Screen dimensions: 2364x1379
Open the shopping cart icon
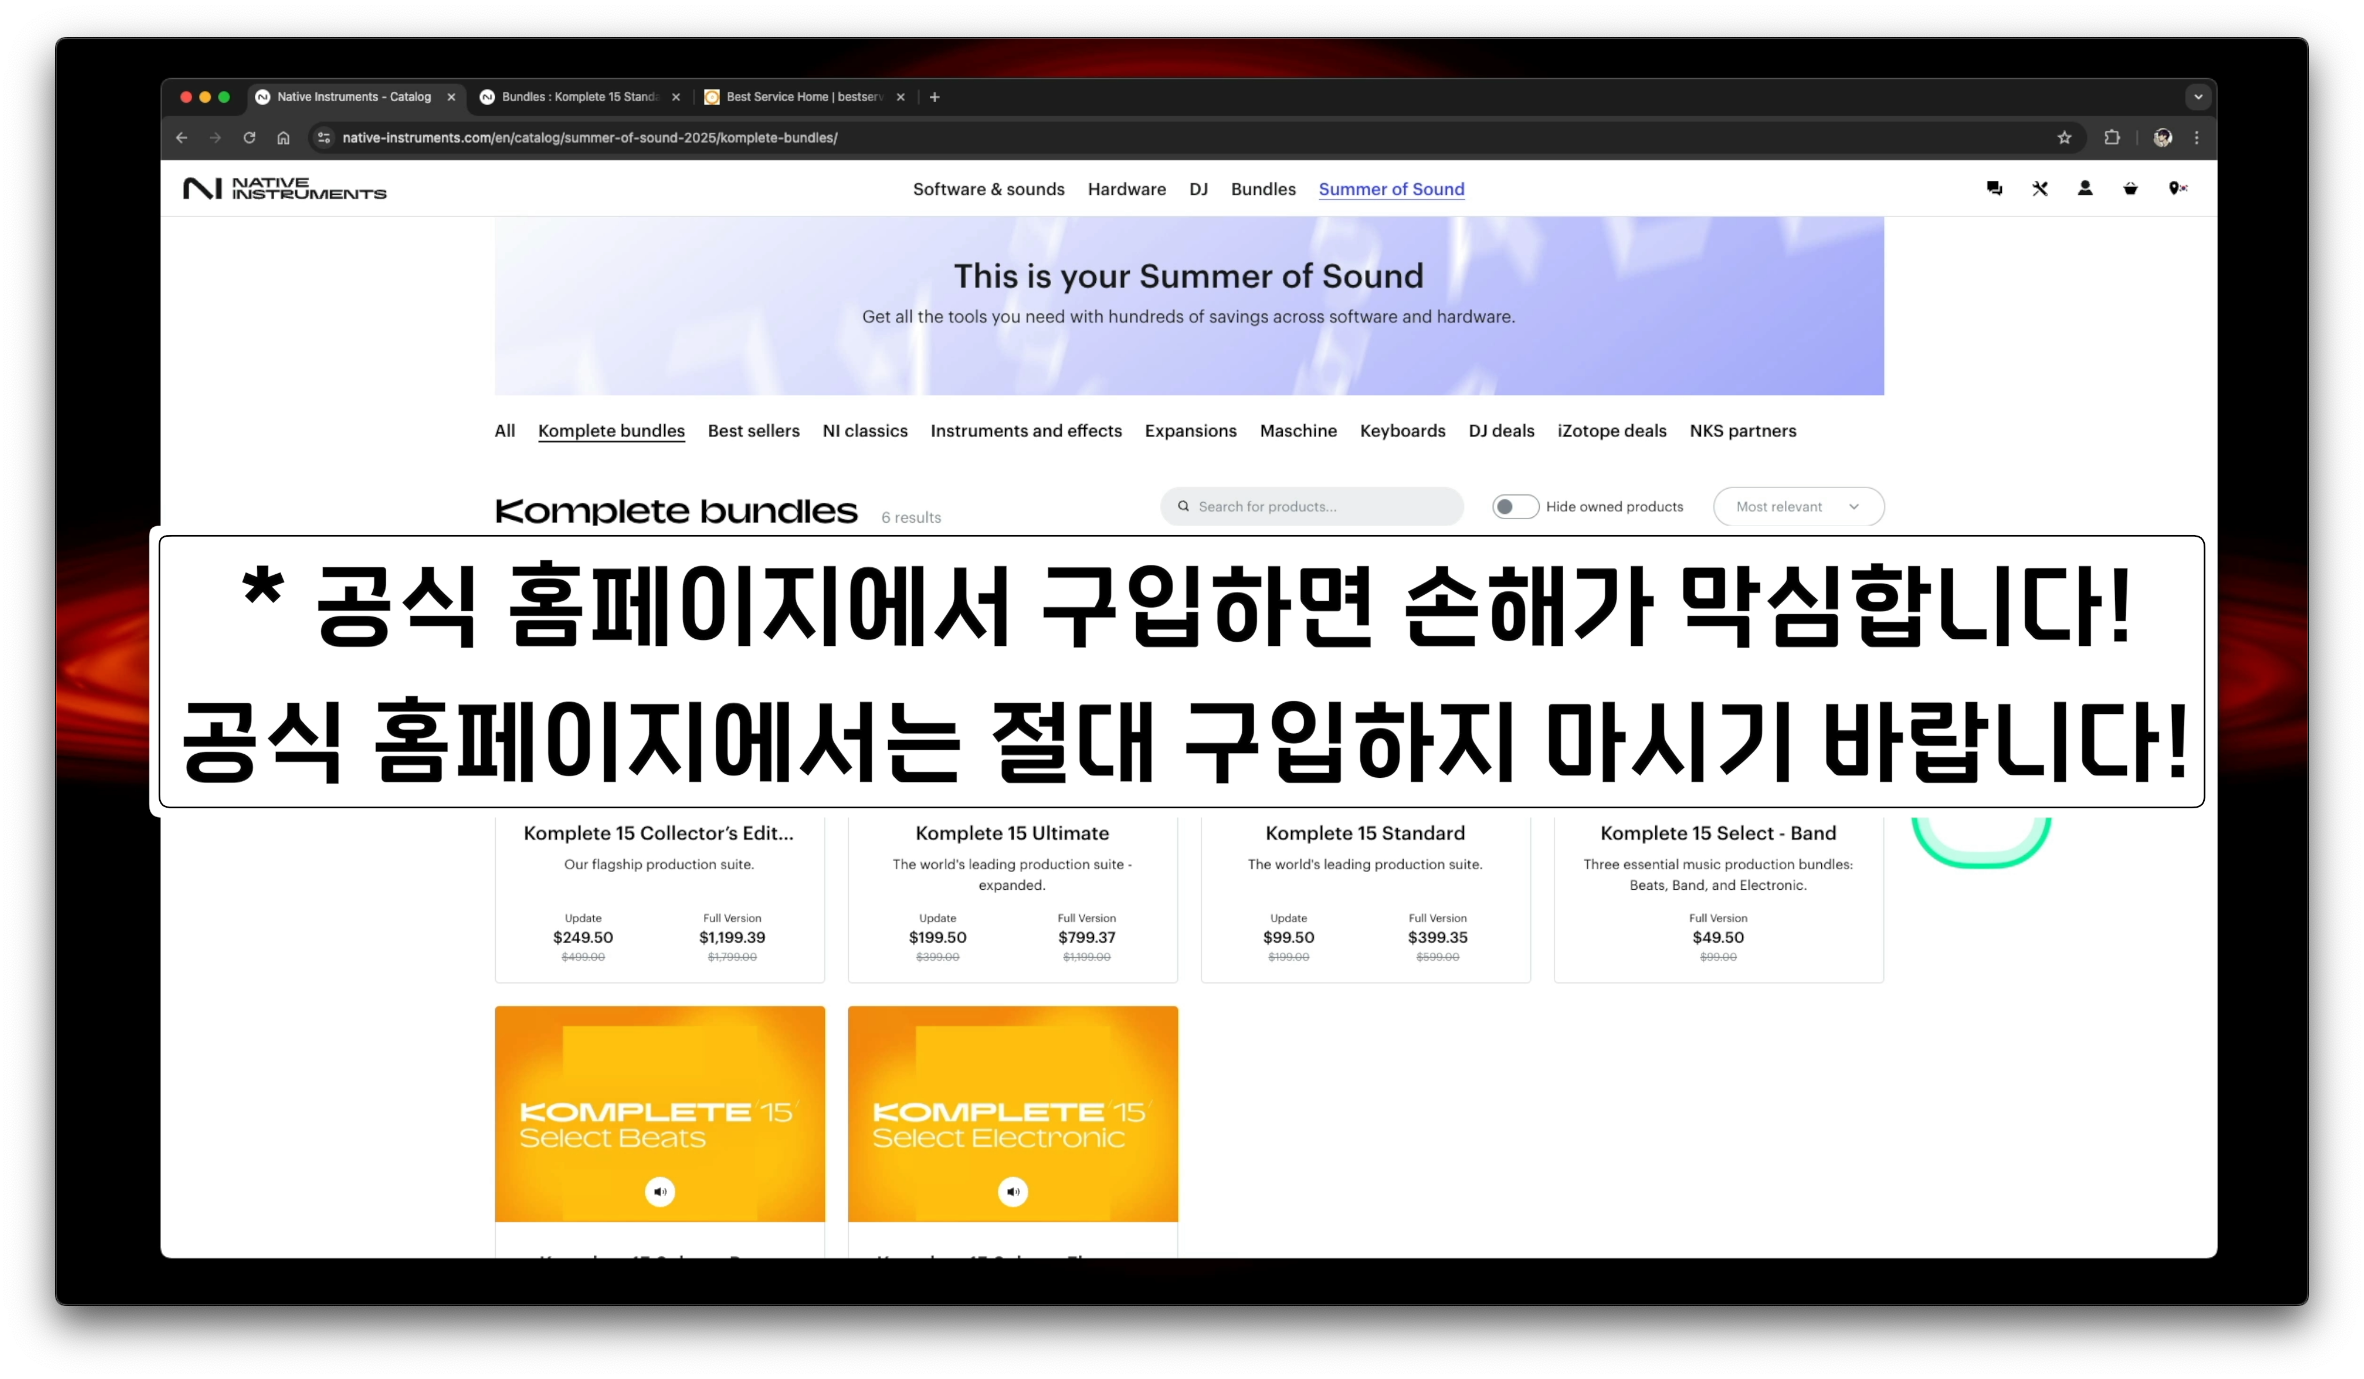(2130, 188)
